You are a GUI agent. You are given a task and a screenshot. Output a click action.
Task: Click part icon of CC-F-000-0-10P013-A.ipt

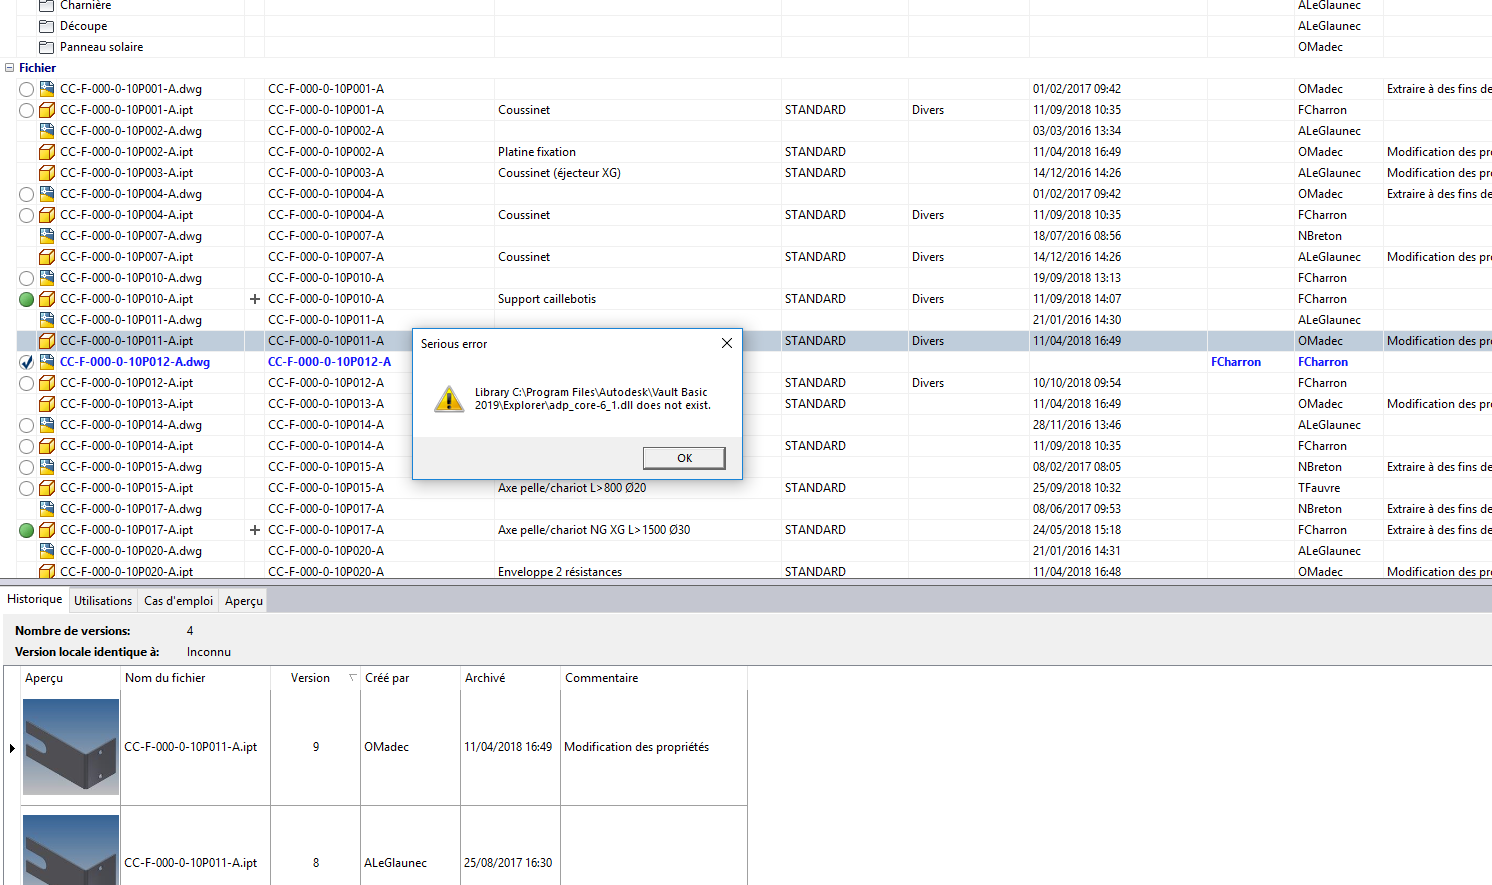47,404
